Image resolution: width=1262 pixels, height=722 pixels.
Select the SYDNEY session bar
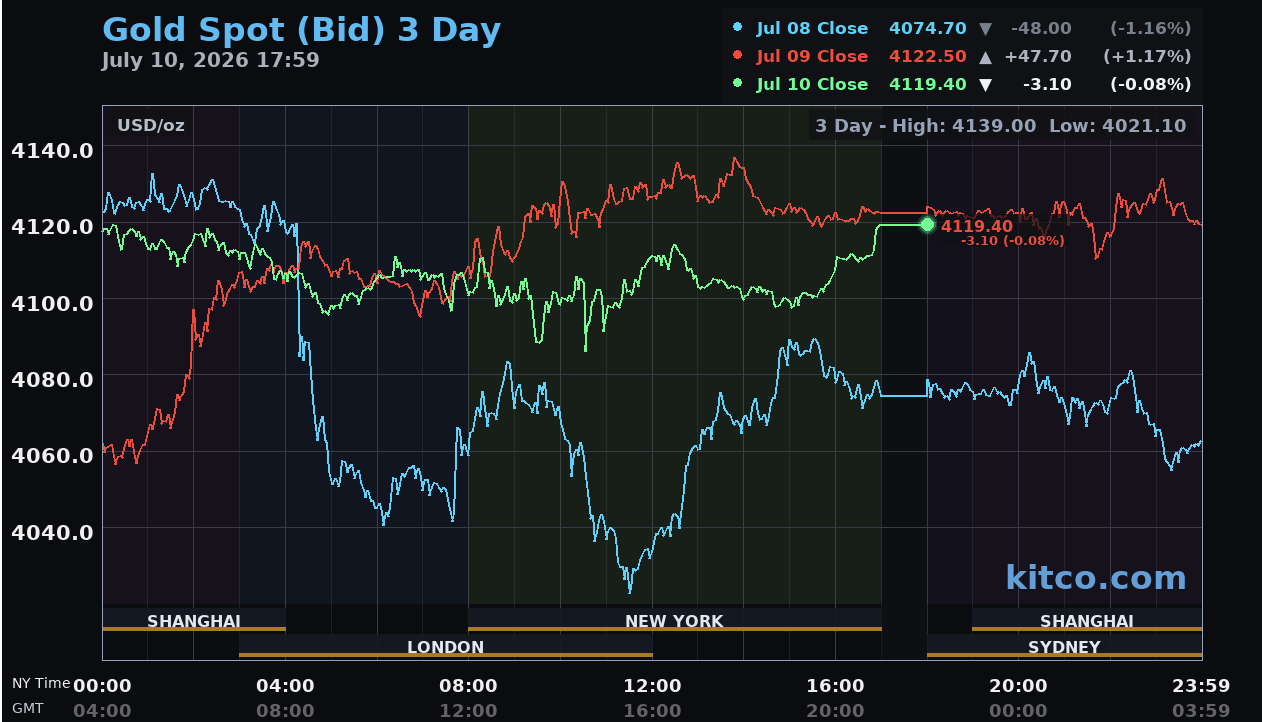1064,646
